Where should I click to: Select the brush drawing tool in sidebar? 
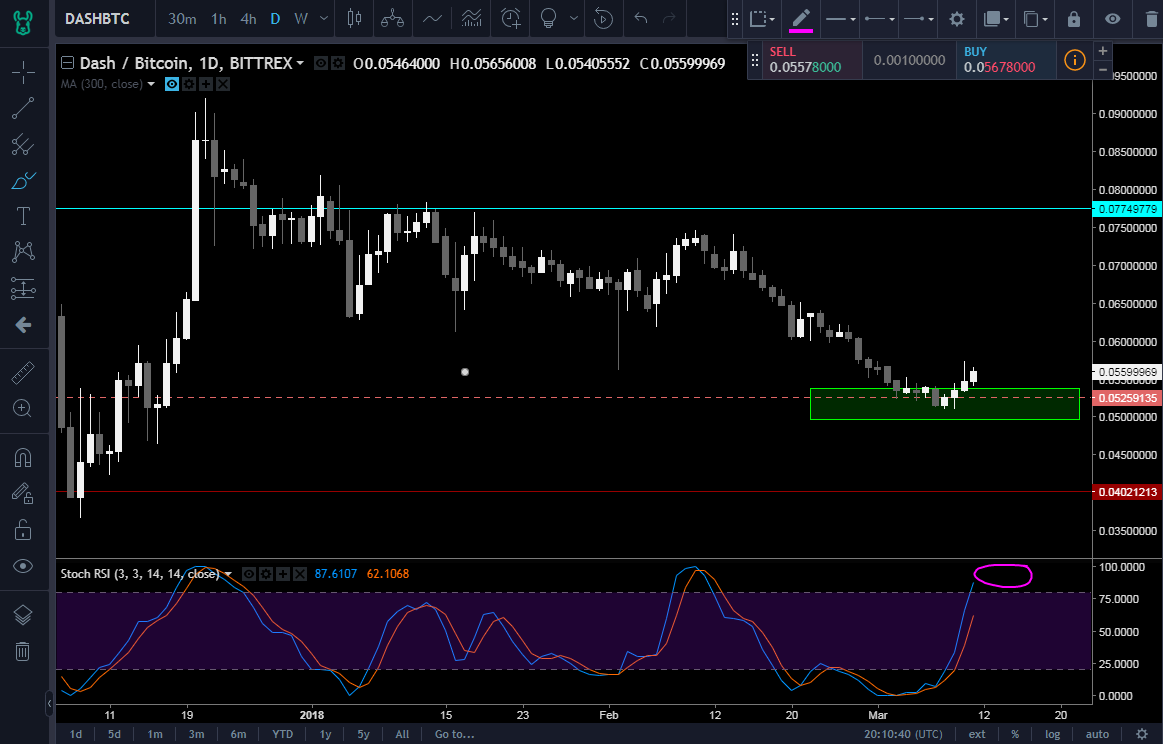[x=23, y=180]
